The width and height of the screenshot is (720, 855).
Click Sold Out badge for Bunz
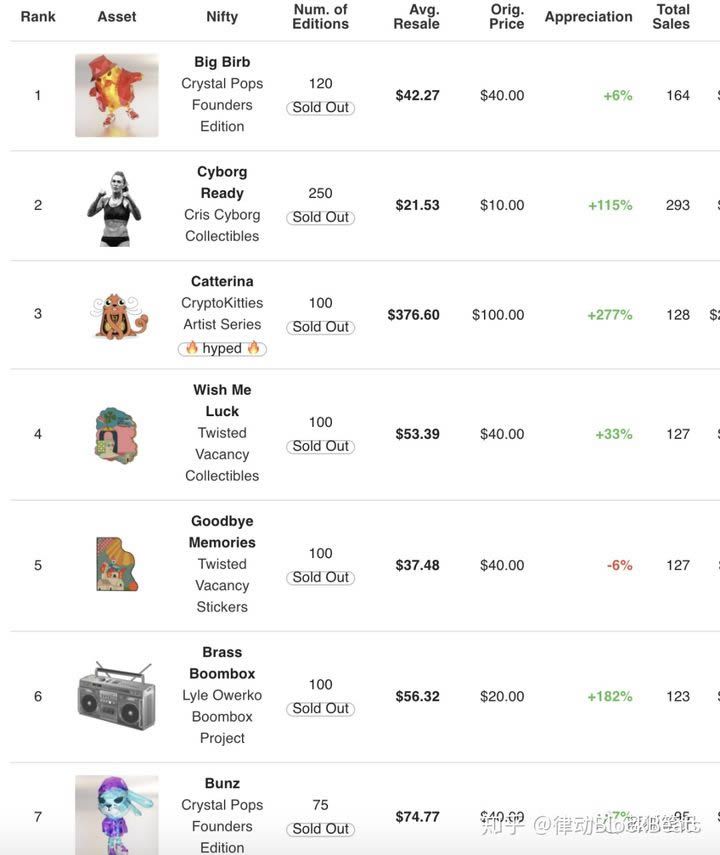[321, 829]
